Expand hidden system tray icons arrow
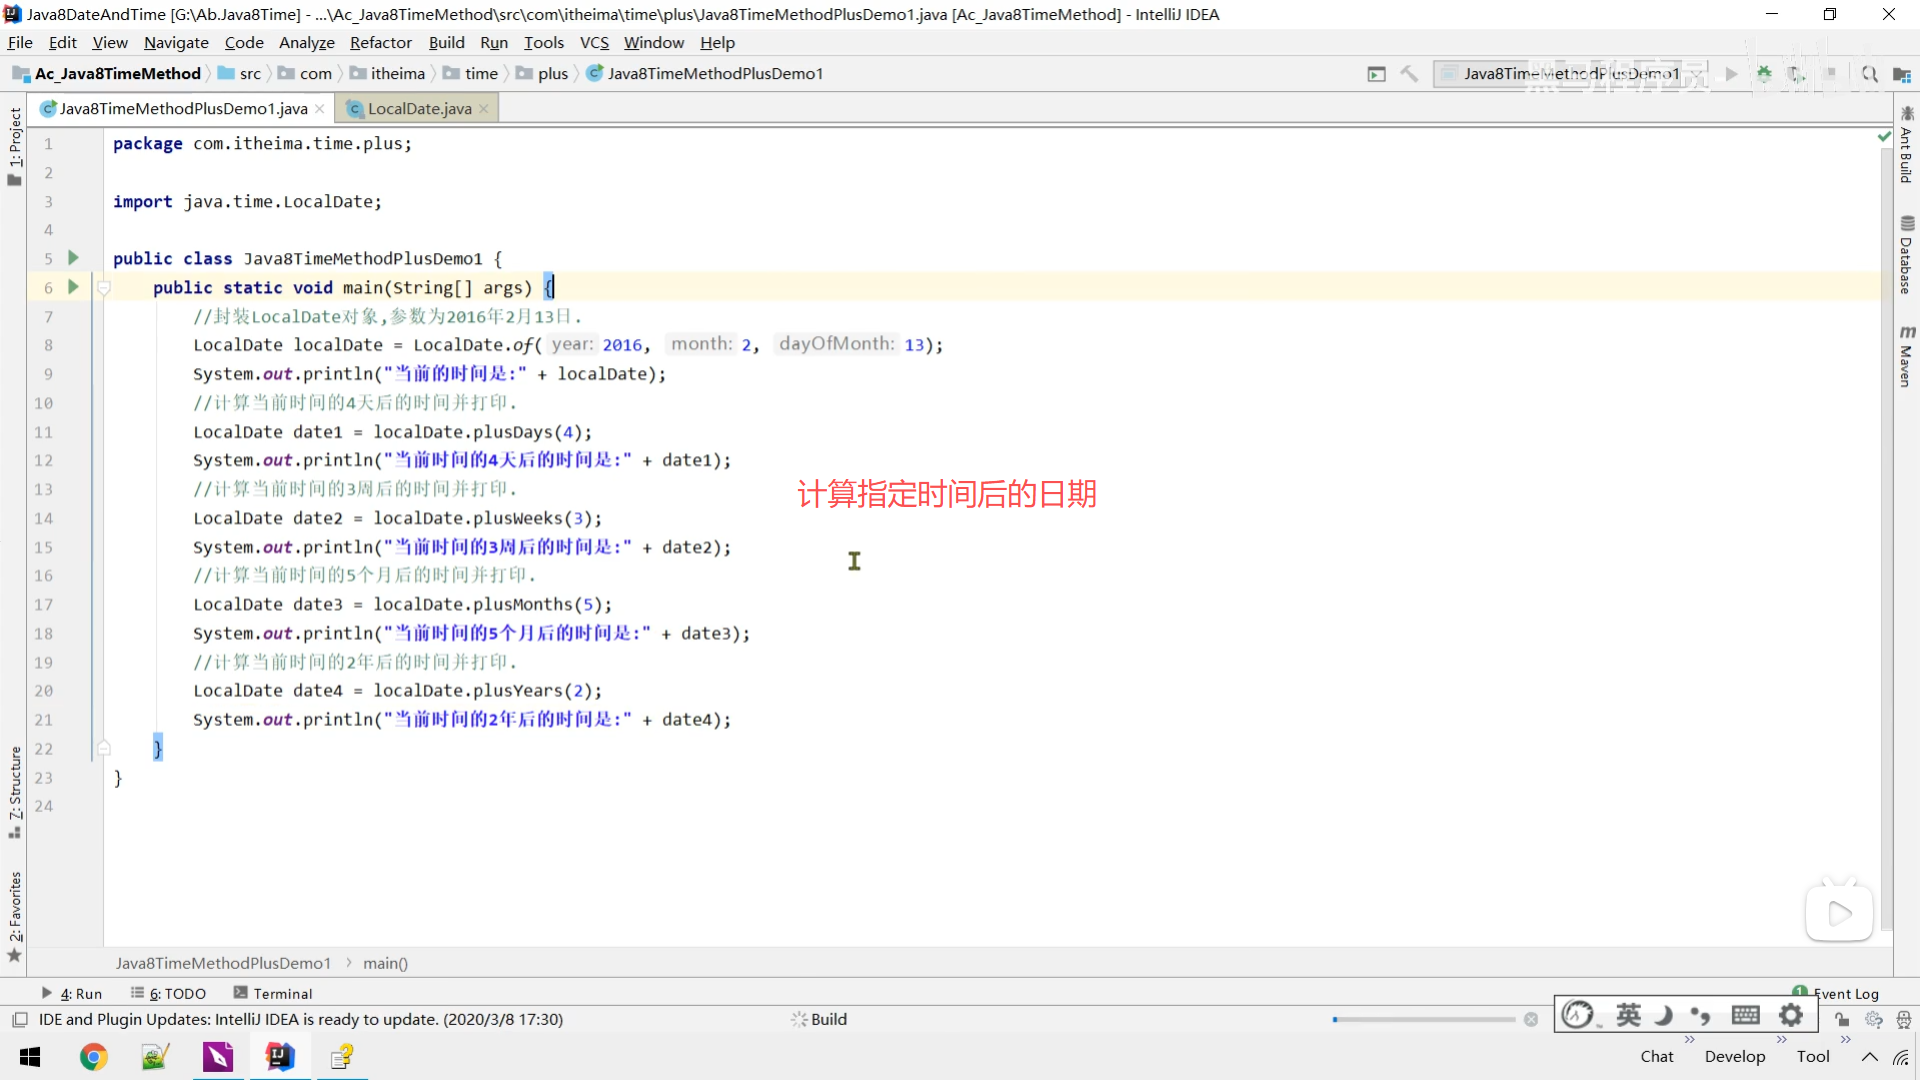 pyautogui.click(x=1869, y=1057)
